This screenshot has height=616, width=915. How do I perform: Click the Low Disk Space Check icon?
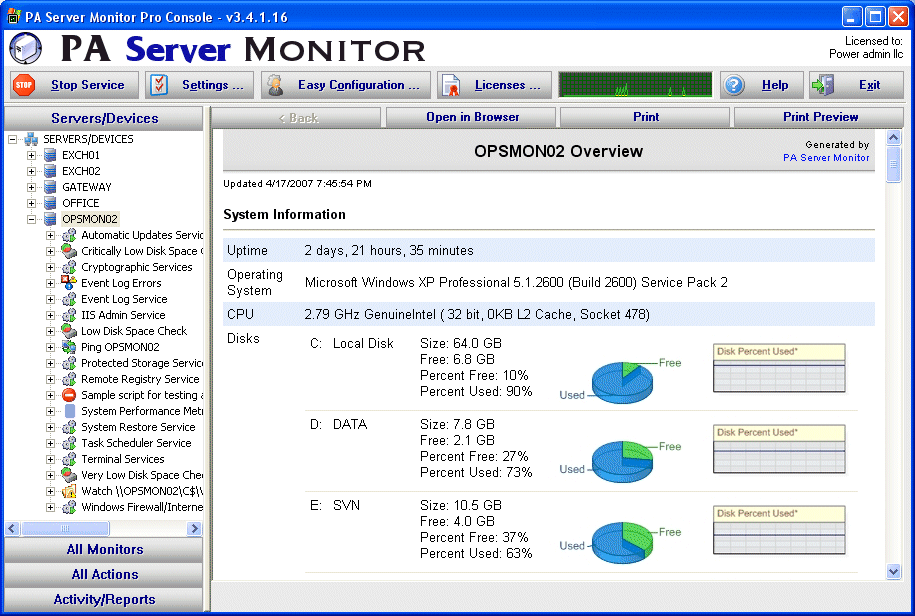(69, 331)
